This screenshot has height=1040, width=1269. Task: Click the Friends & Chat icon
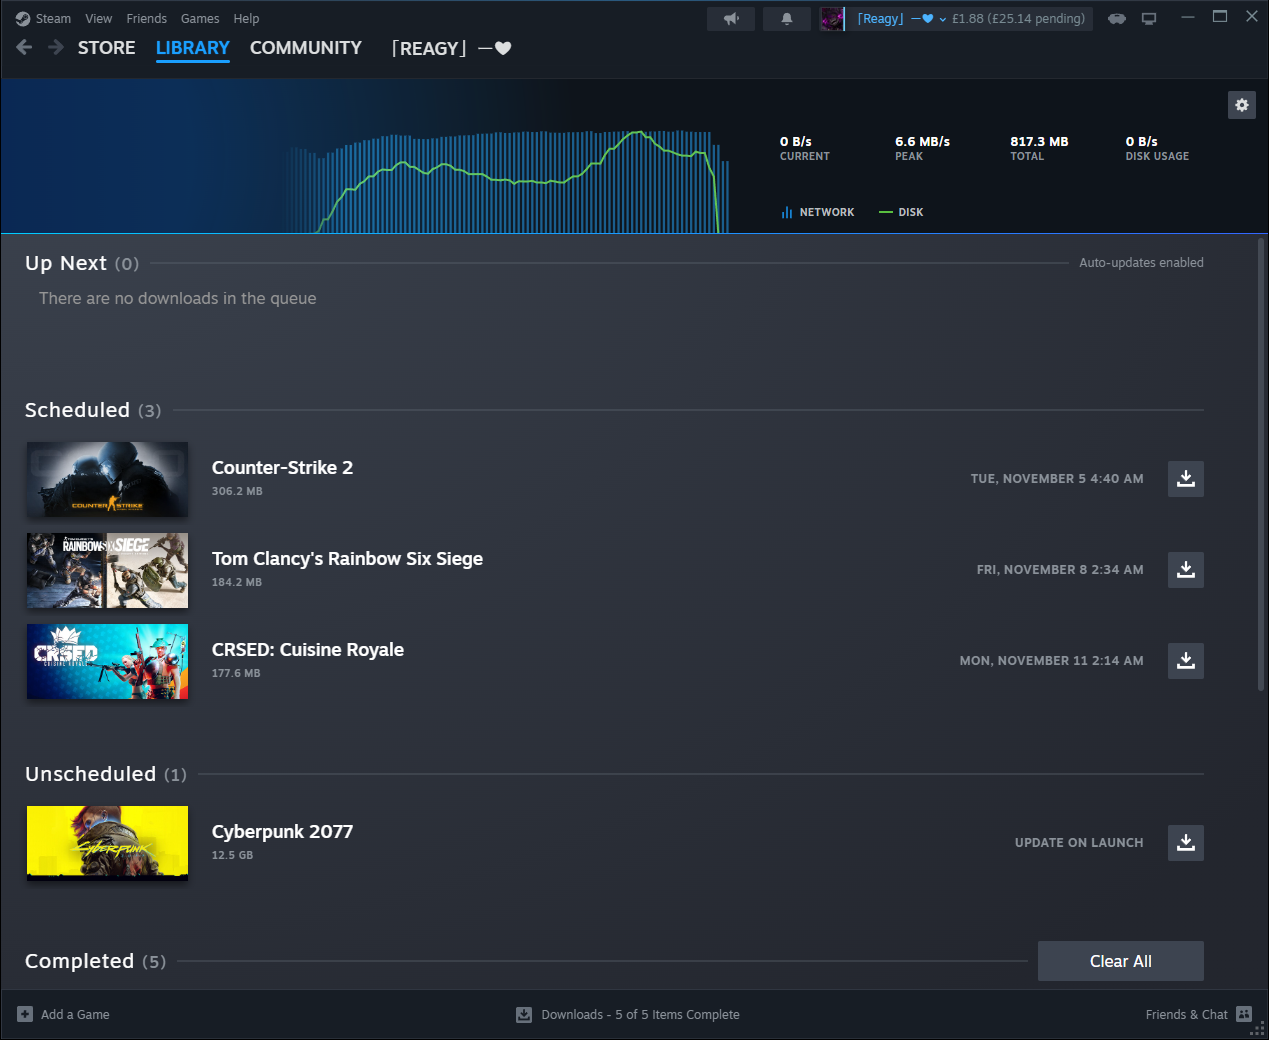tap(1244, 1014)
